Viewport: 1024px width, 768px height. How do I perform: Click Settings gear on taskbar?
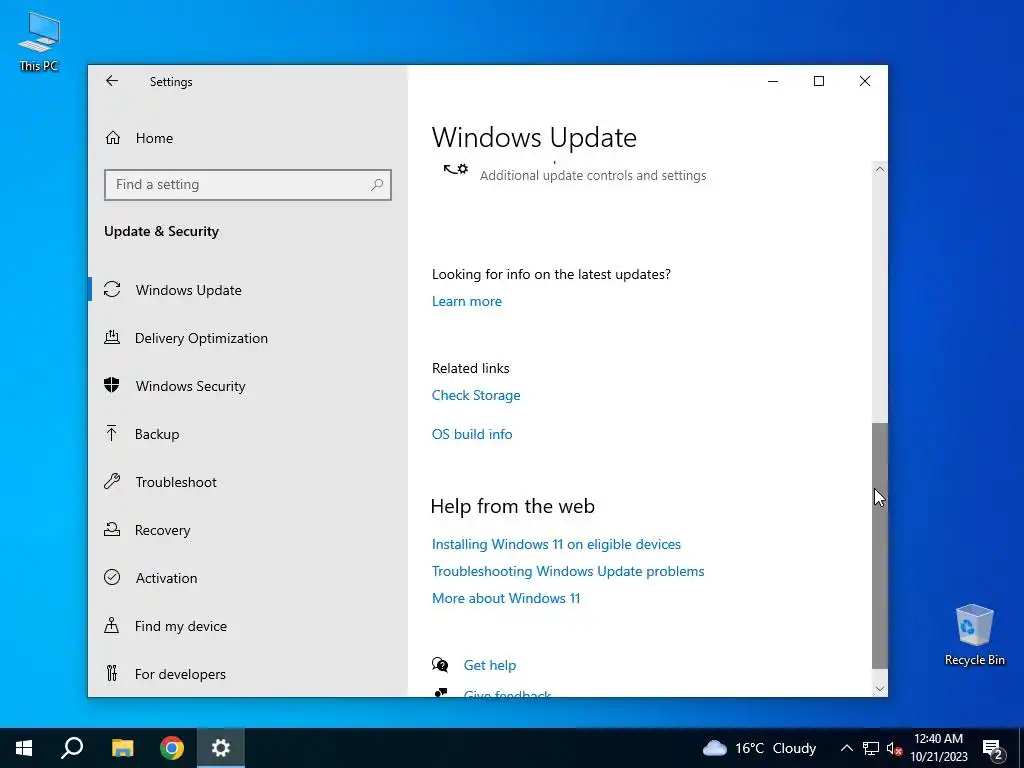(x=221, y=748)
